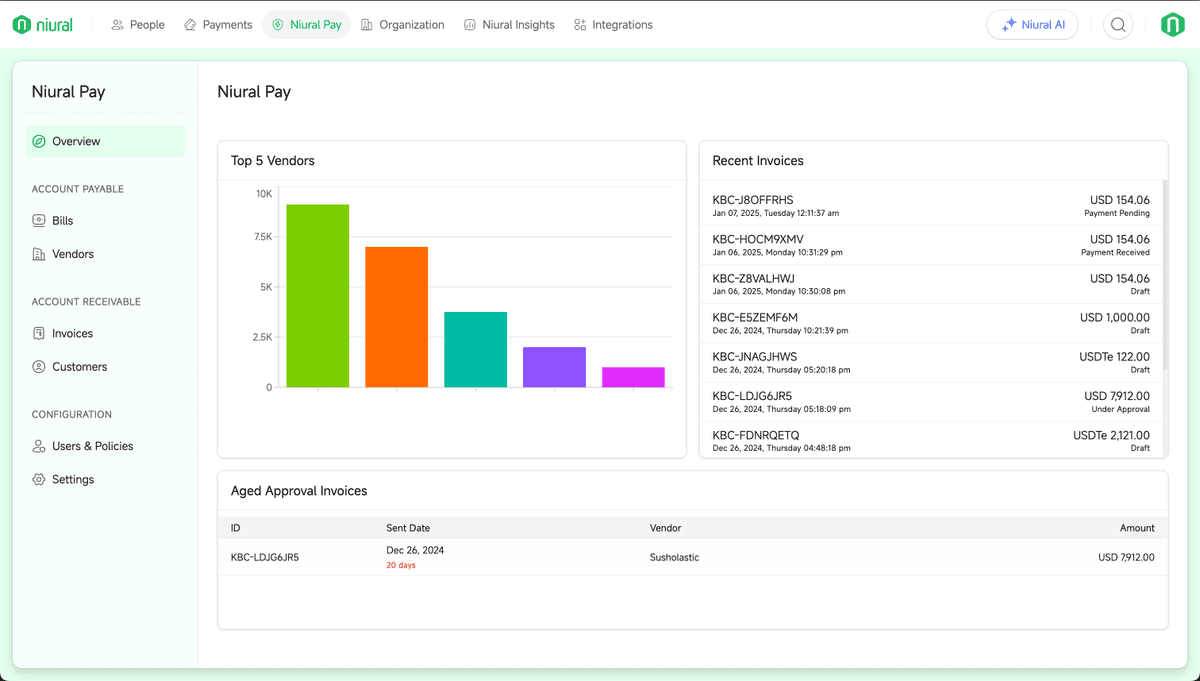This screenshot has width=1200, height=681.
Task: Open the green Niural profile avatar
Action: (x=1172, y=25)
